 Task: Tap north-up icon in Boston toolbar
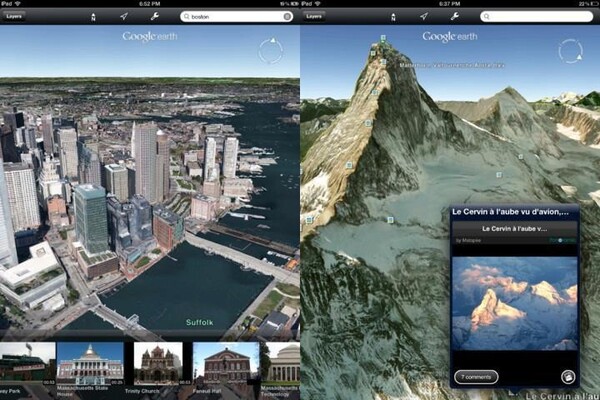click(x=93, y=17)
